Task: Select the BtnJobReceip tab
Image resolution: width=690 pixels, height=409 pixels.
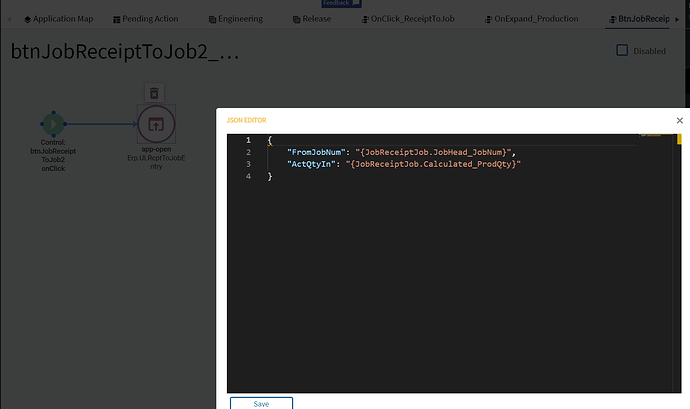Action: (x=639, y=19)
